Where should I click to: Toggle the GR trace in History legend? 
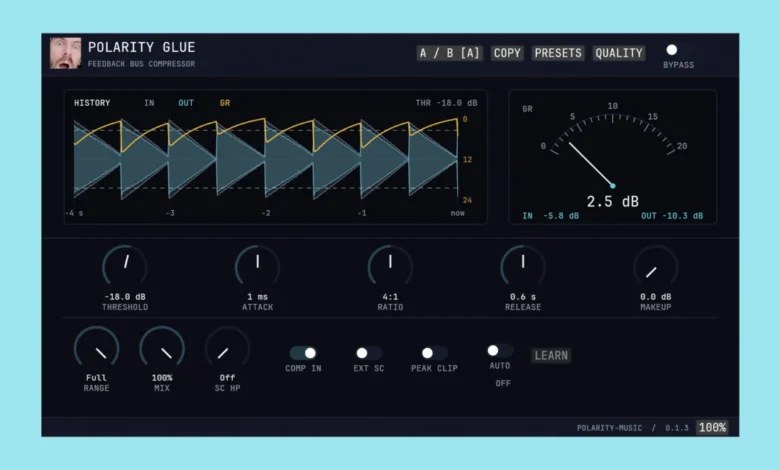(225, 103)
